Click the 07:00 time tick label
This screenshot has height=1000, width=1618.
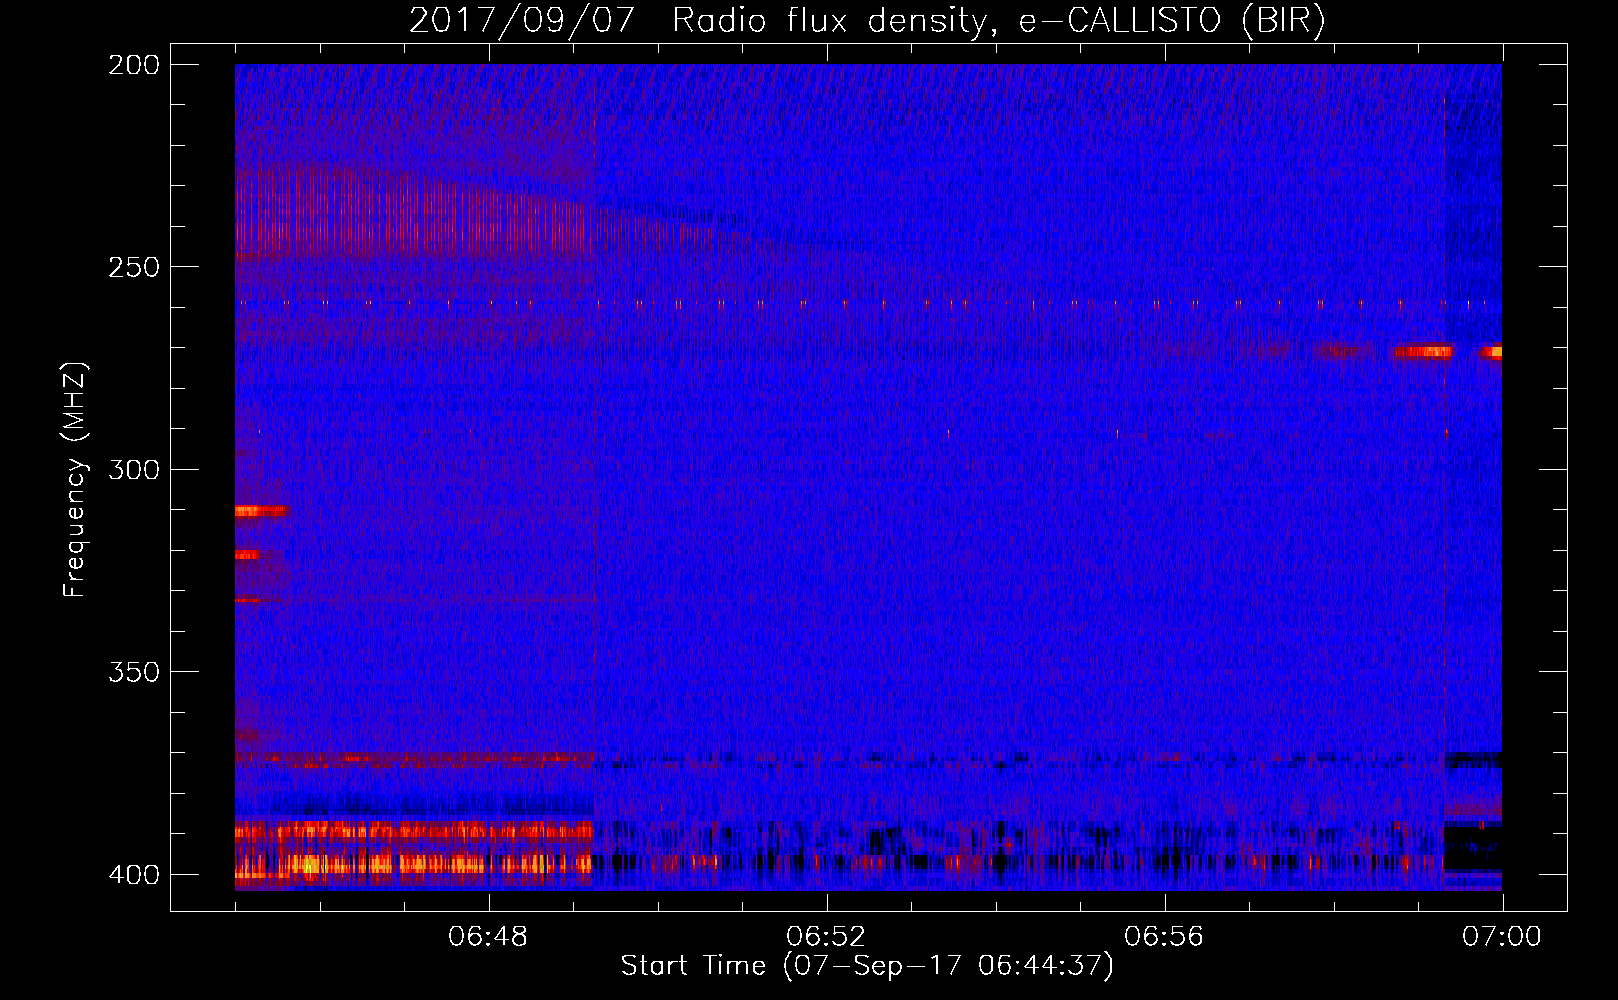(x=1502, y=937)
